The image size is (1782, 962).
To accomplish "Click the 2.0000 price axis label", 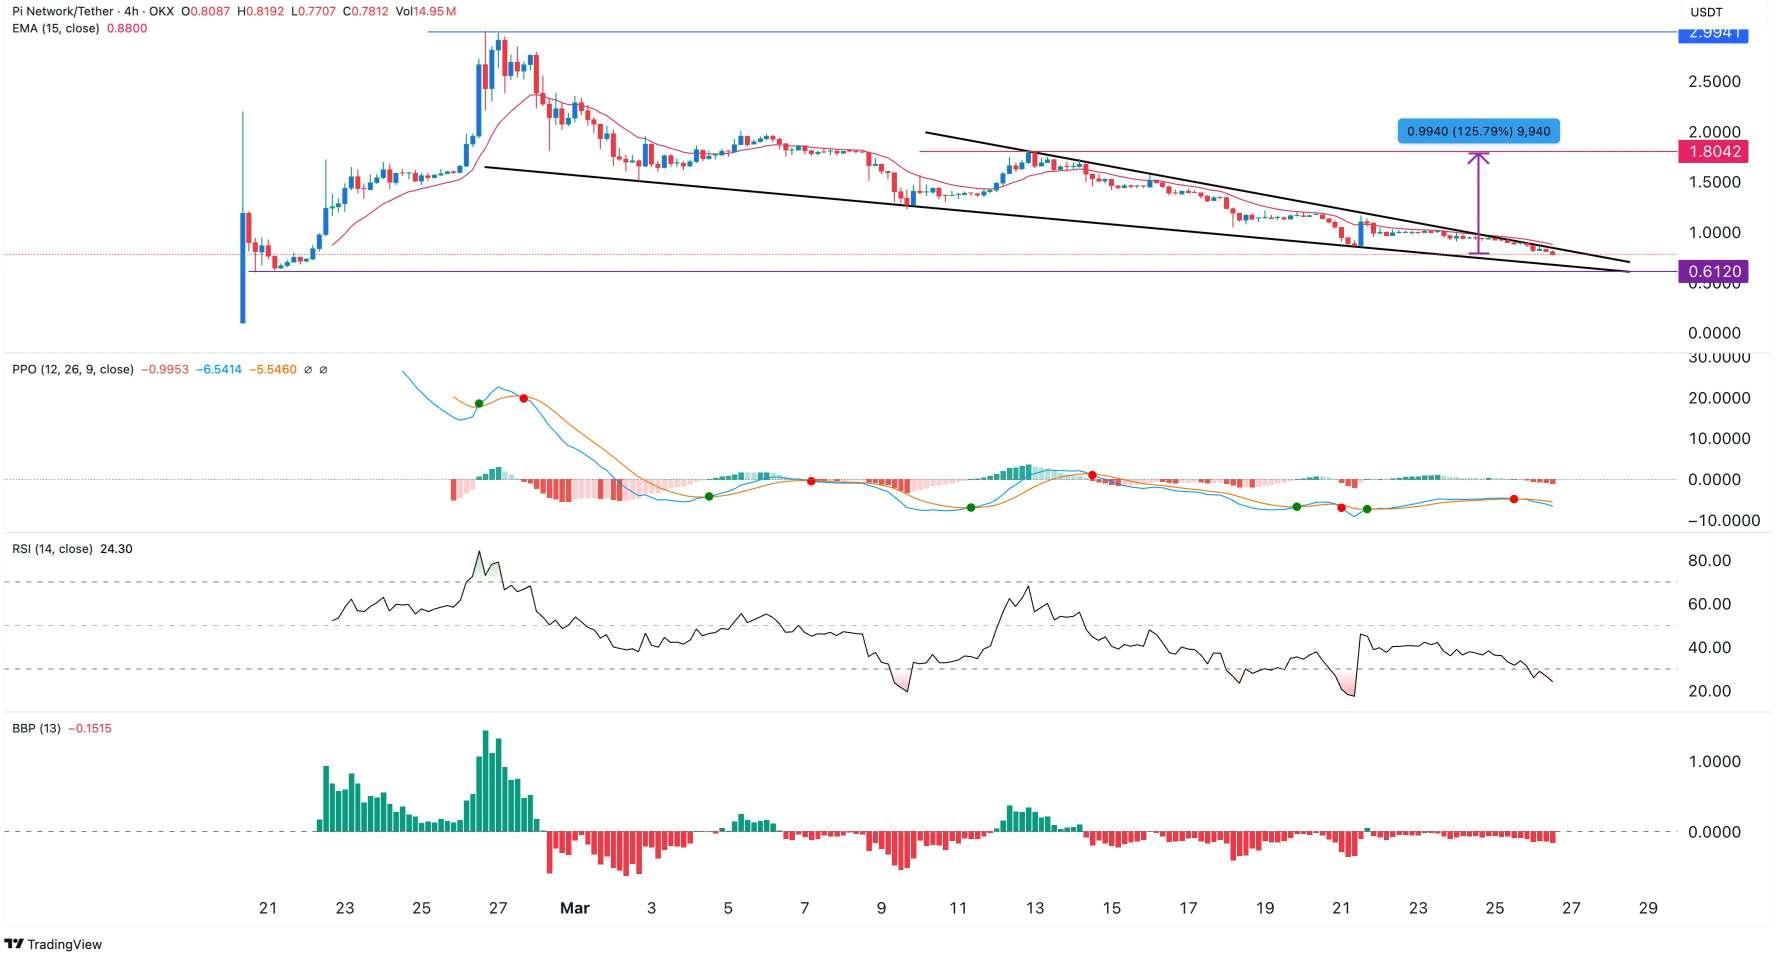I will pos(1714,132).
